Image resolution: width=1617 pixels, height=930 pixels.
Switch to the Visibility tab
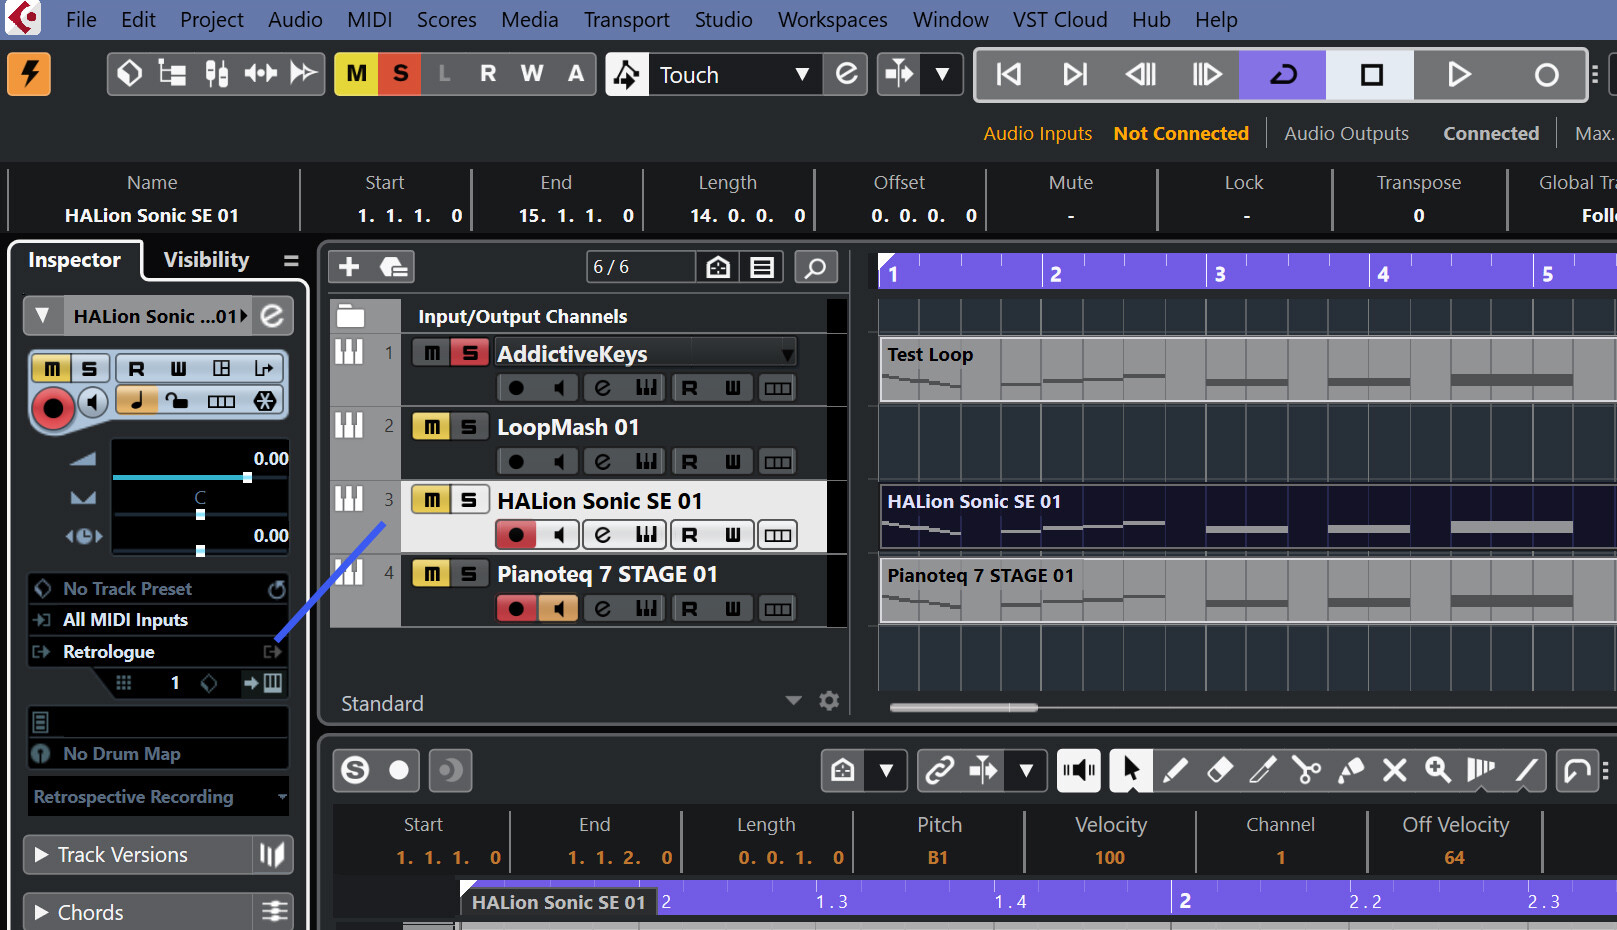click(x=206, y=260)
